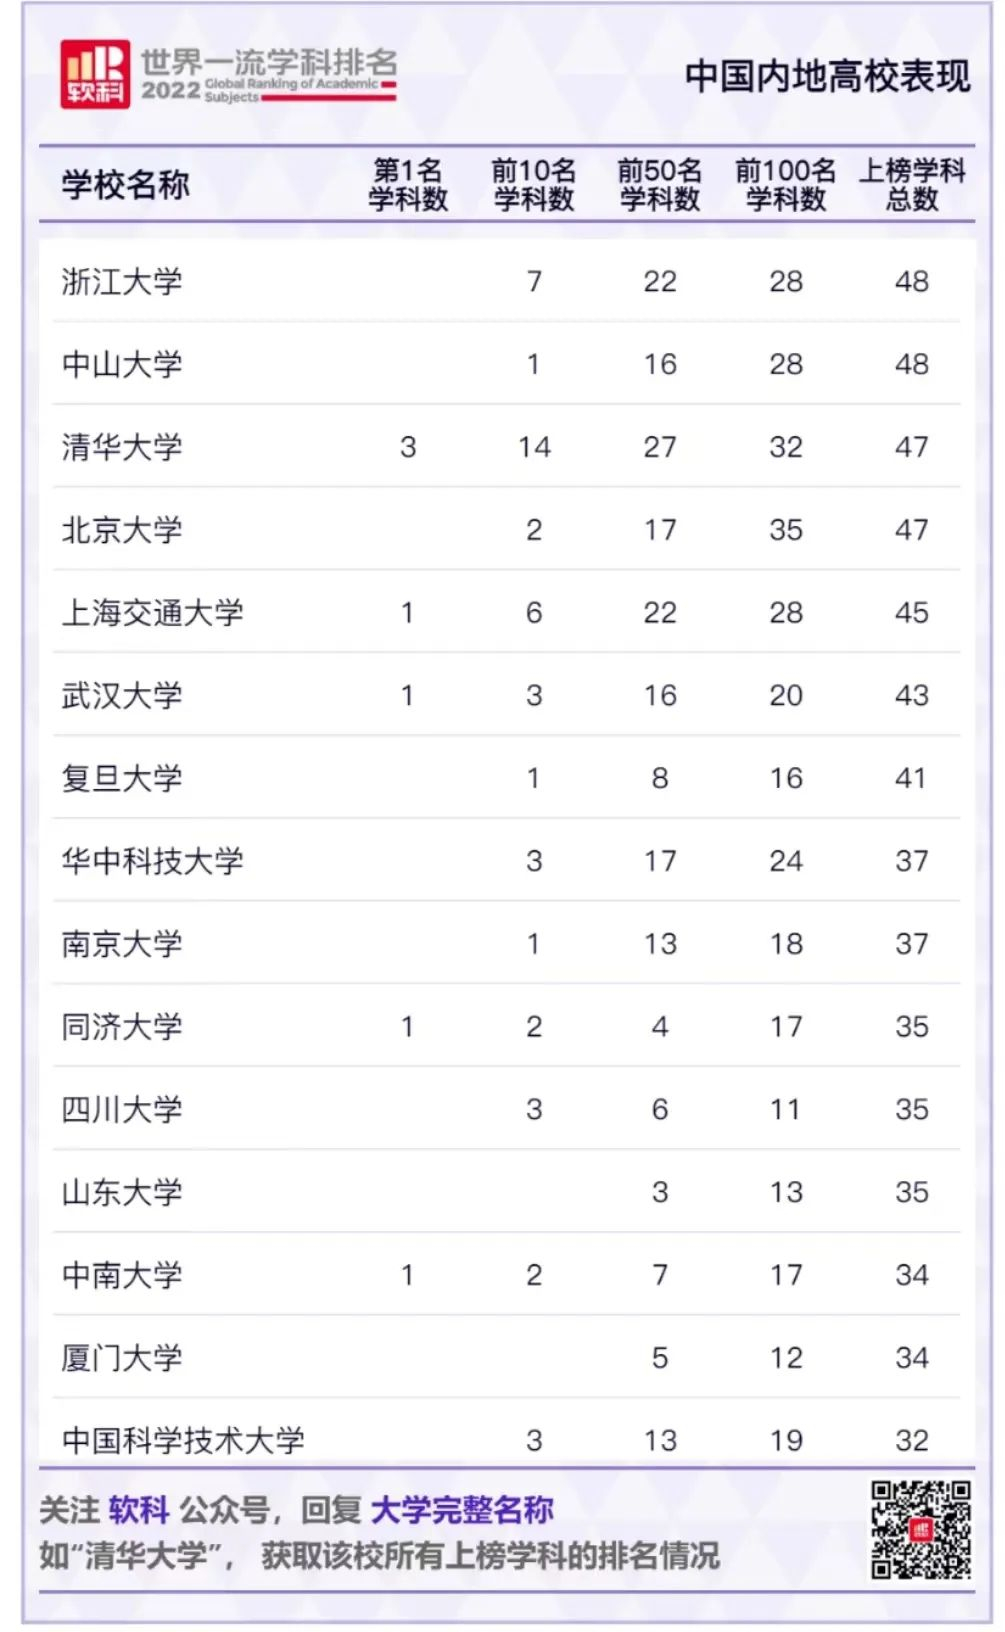The height and width of the screenshot is (1632, 1005).
Task: Select the 清华大学 table row
Action: (506, 447)
